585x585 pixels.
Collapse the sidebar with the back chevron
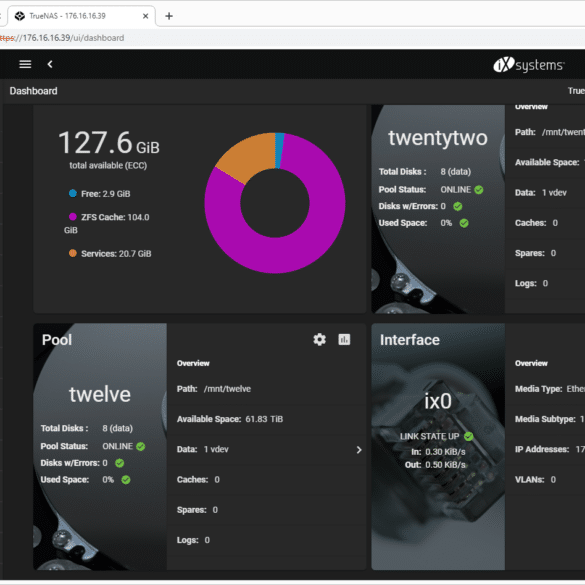point(50,64)
